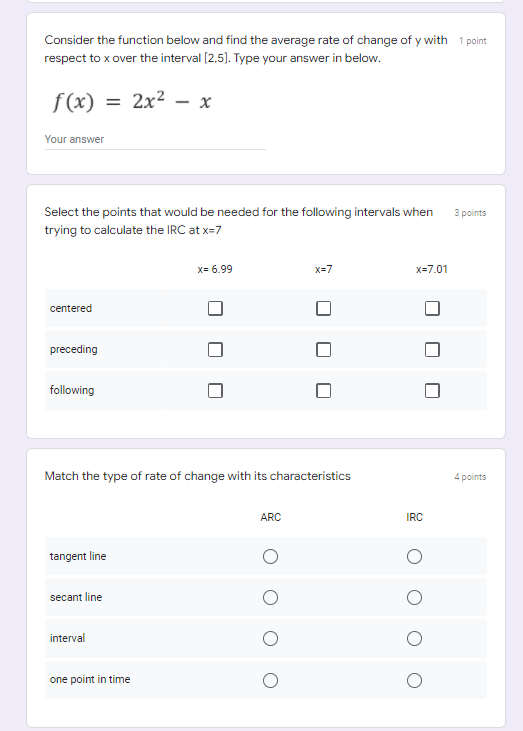
Task: Check x=7 for the preceding row
Action: pyautogui.click(x=323, y=349)
